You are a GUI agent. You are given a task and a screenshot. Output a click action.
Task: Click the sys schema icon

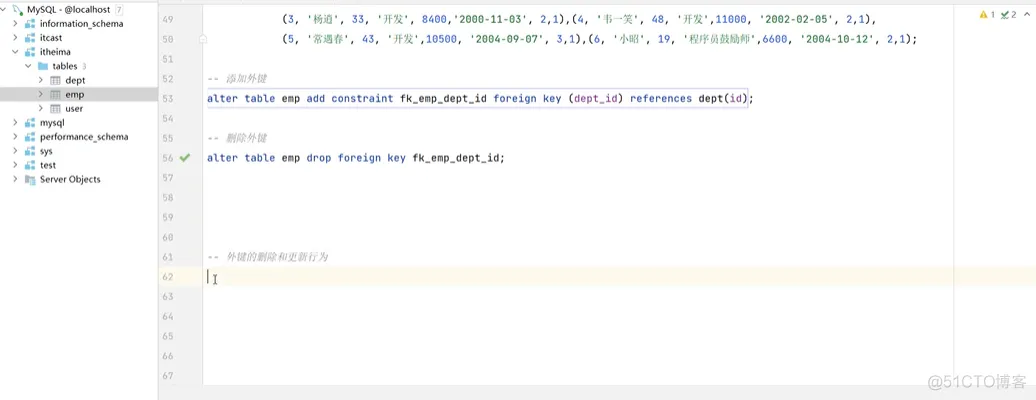coord(30,151)
